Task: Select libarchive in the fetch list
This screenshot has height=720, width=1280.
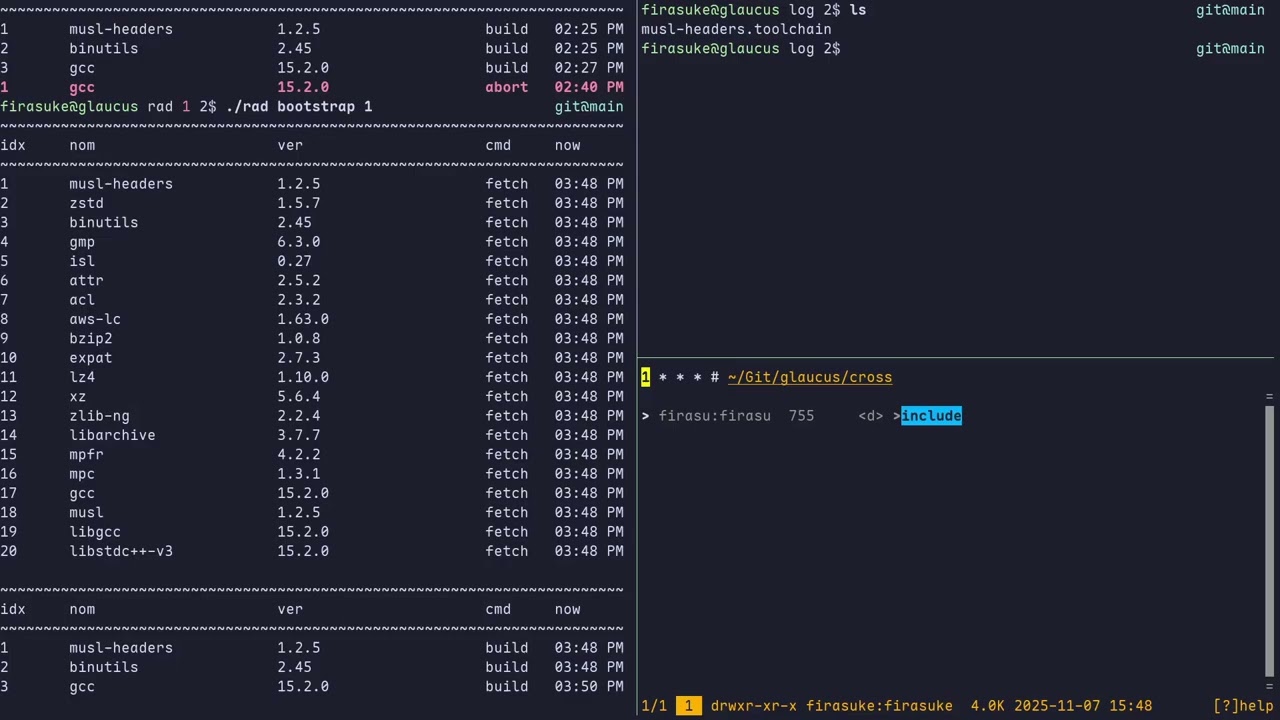Action: tap(112, 435)
